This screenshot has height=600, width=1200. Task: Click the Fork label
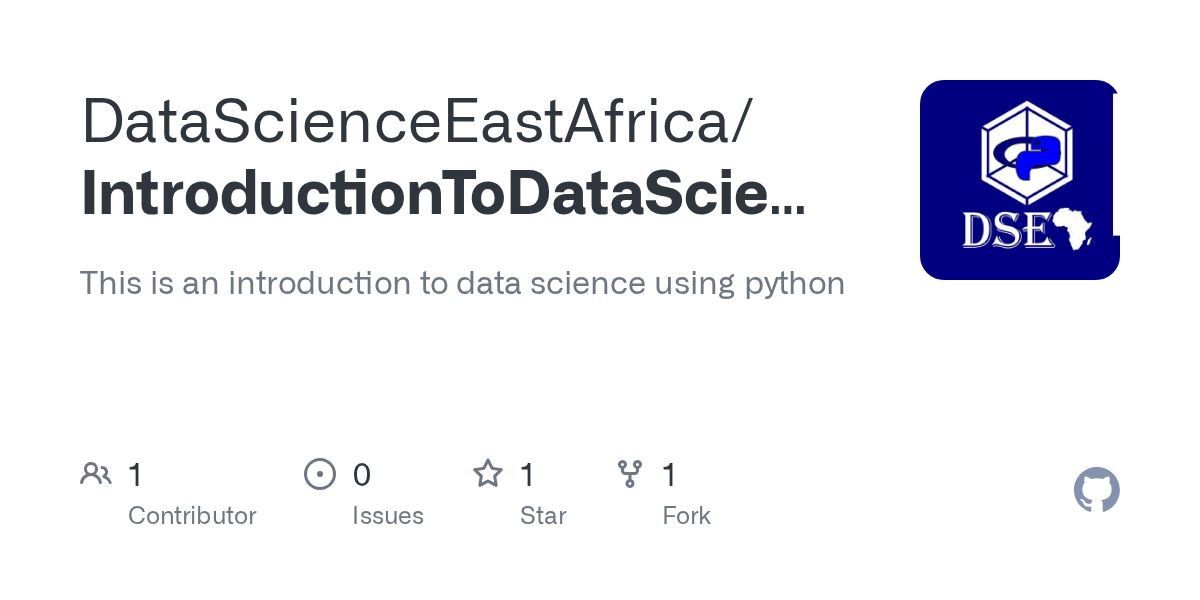tap(686, 516)
